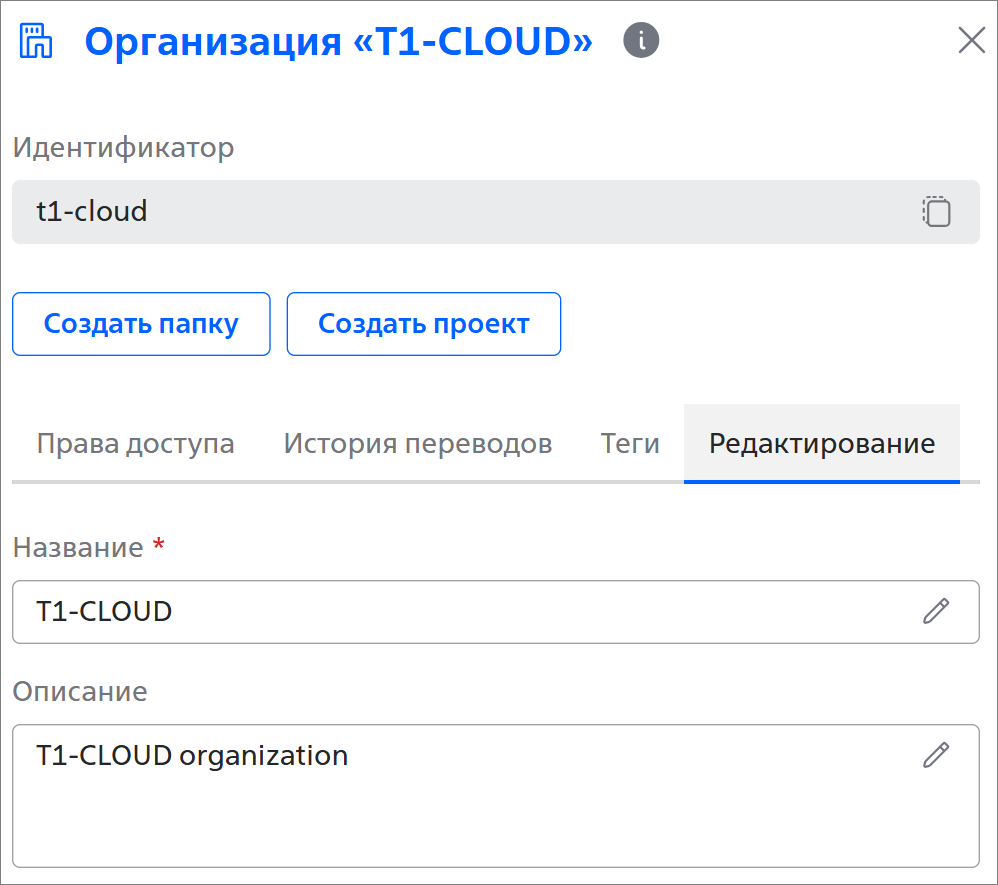This screenshot has width=998, height=885.
Task: Click into the Название field containing T1-CLOUD
Action: coord(496,612)
